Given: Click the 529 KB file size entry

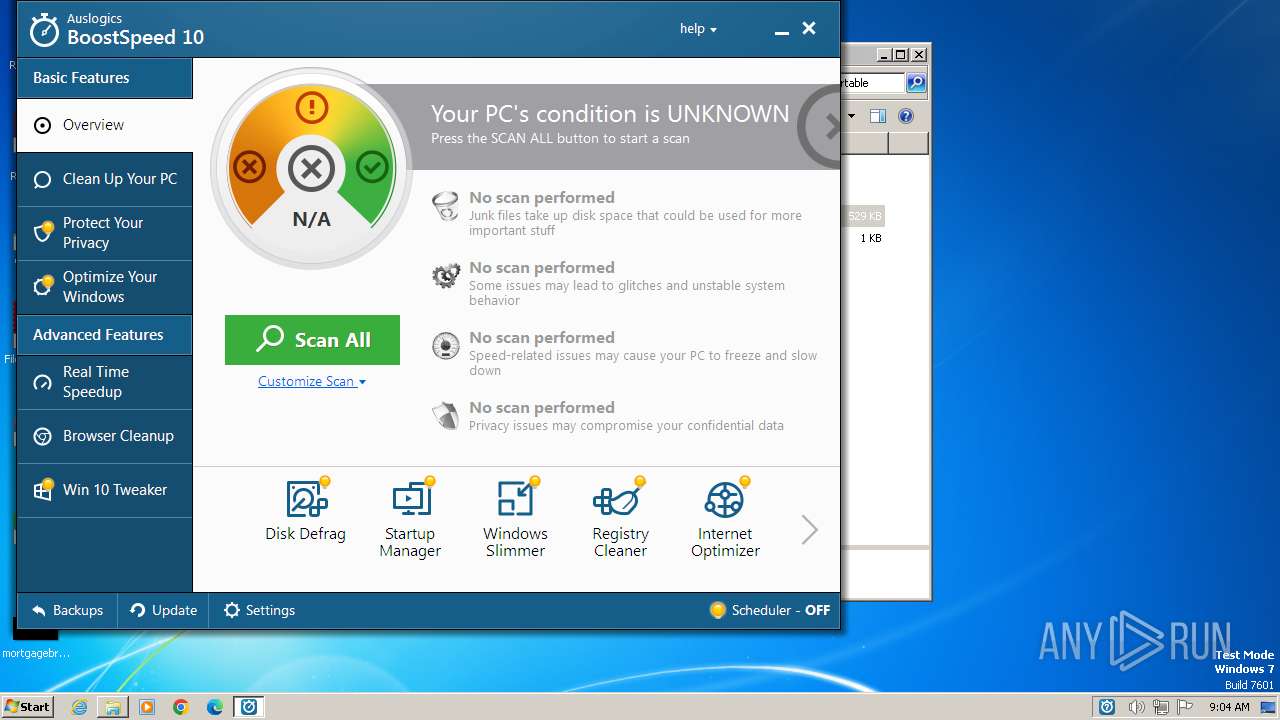Looking at the screenshot, I should [865, 216].
